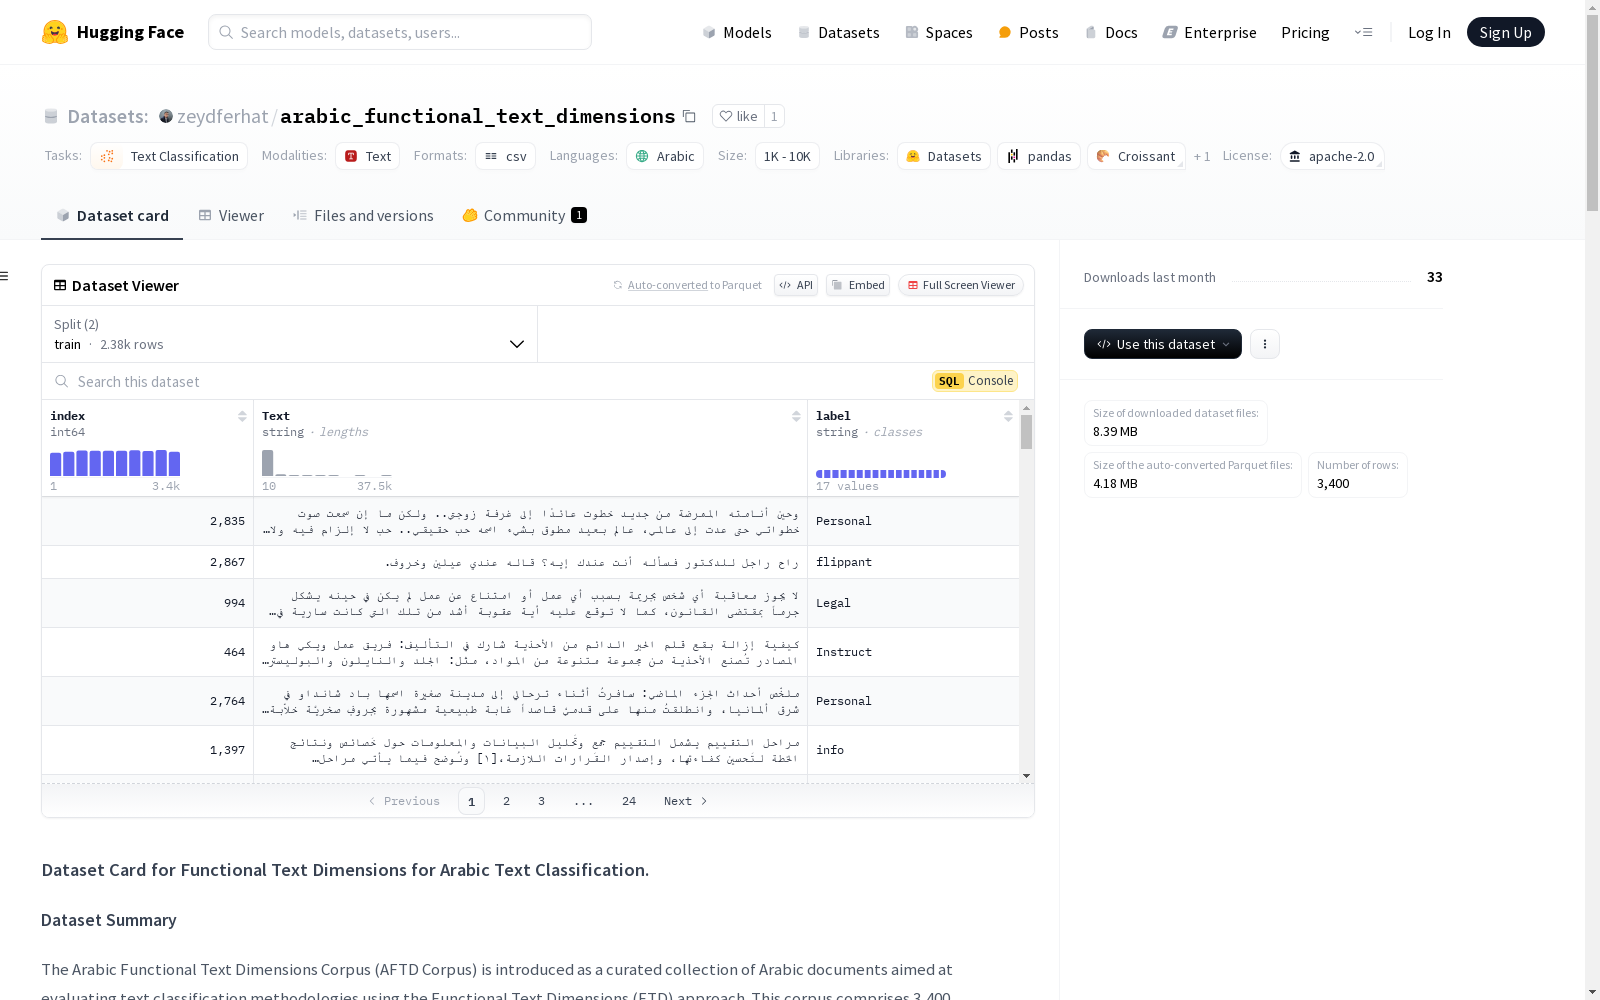Click the search magnifier in dataset search

click(x=62, y=381)
